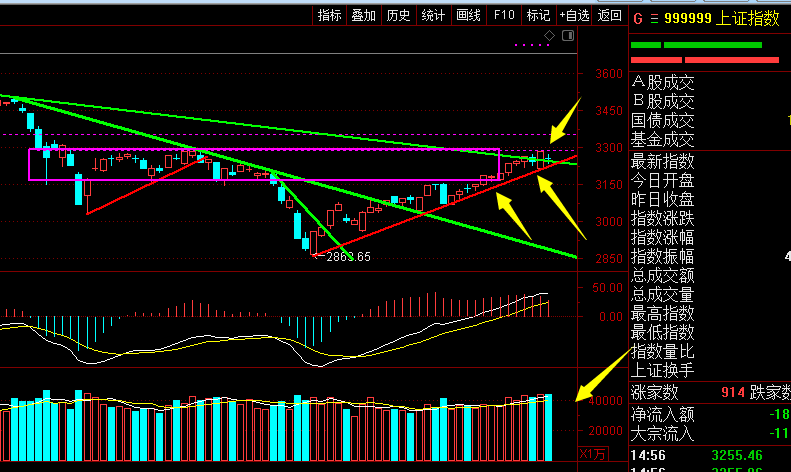Click the 3150 price axis value
The height and width of the screenshot is (472, 791).
[608, 185]
